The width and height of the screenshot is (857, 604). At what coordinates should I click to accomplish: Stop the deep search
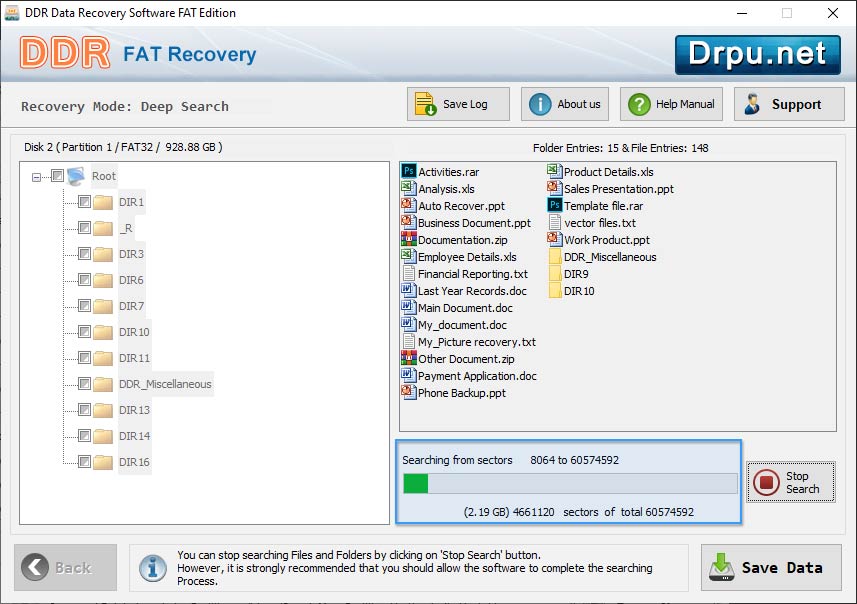[x=790, y=482]
